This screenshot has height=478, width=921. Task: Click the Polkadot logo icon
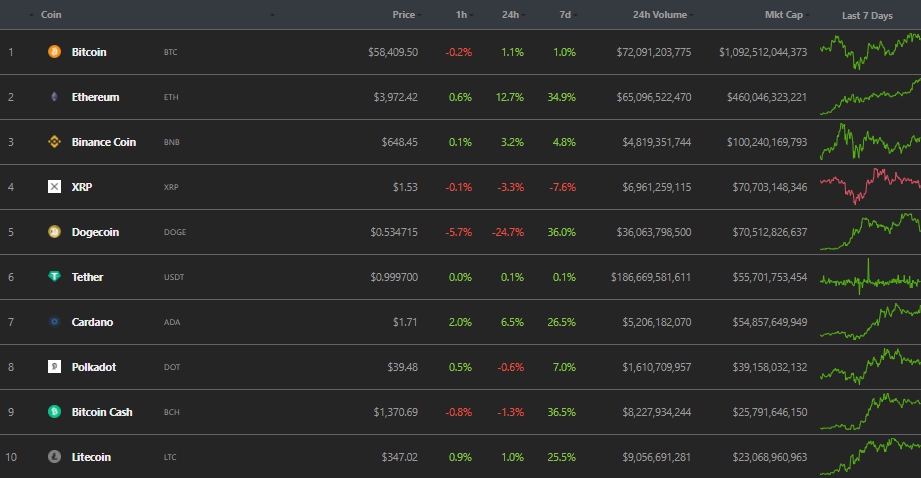(x=54, y=367)
